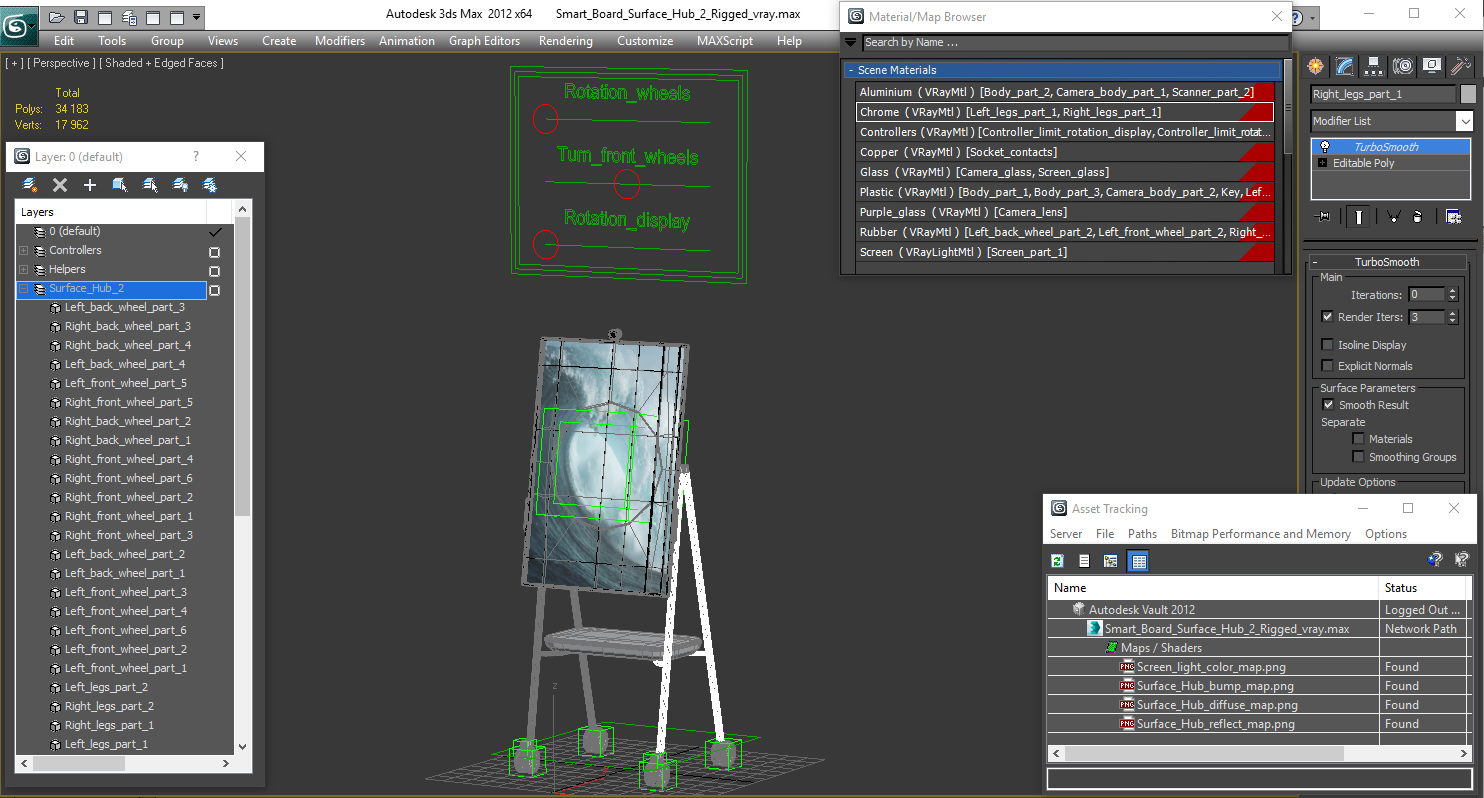The height and width of the screenshot is (798, 1484).
Task: Click Configure Modifier Sets icon
Action: click(x=1453, y=216)
